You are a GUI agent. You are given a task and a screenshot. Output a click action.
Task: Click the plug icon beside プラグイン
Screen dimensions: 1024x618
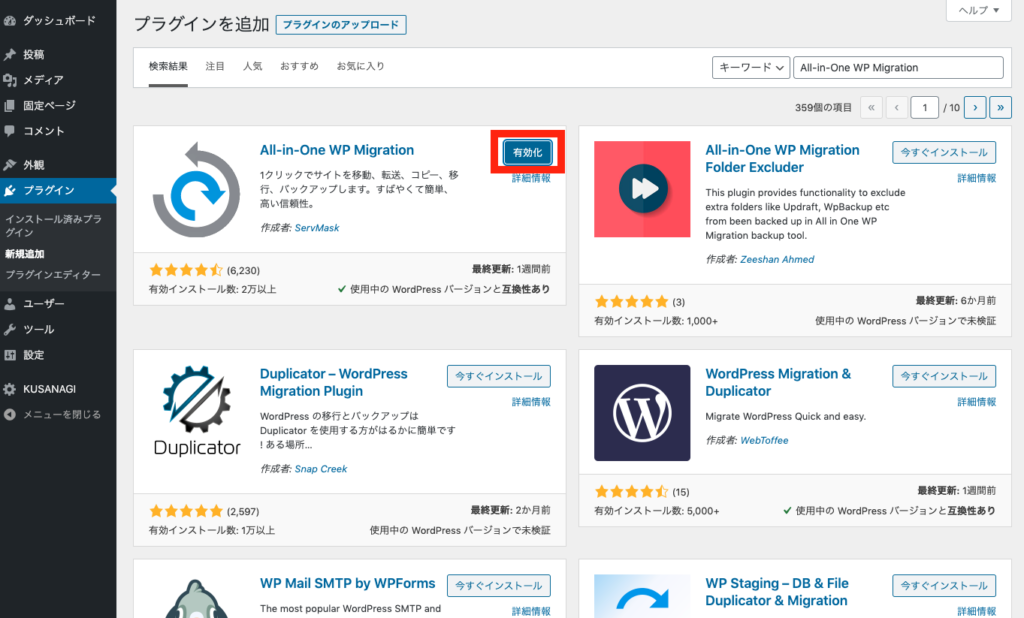pyautogui.click(x=9, y=191)
